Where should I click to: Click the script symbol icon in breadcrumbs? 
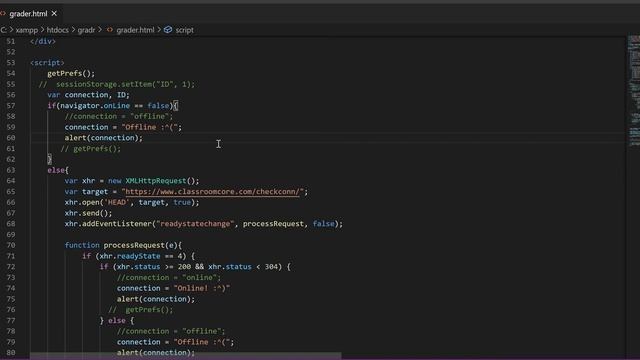[168, 30]
